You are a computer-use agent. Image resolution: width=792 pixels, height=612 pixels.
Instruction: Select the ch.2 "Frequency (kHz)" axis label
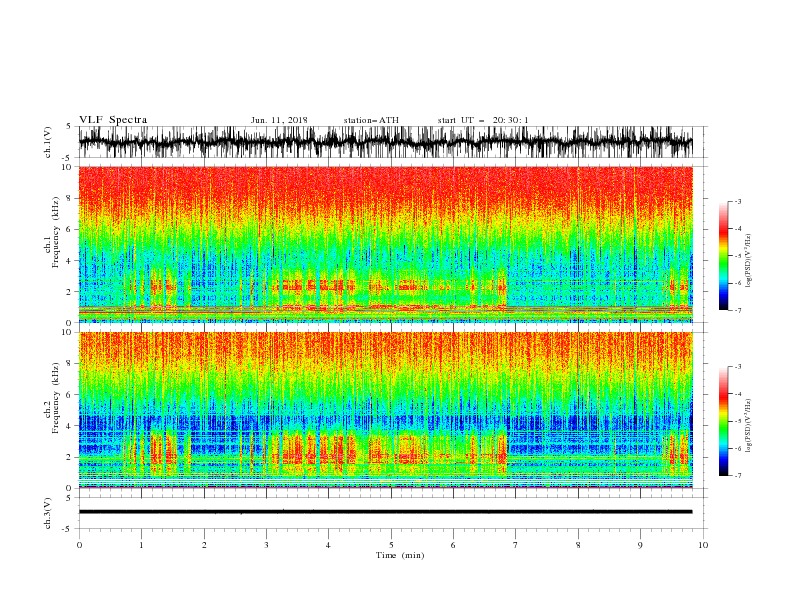point(56,398)
